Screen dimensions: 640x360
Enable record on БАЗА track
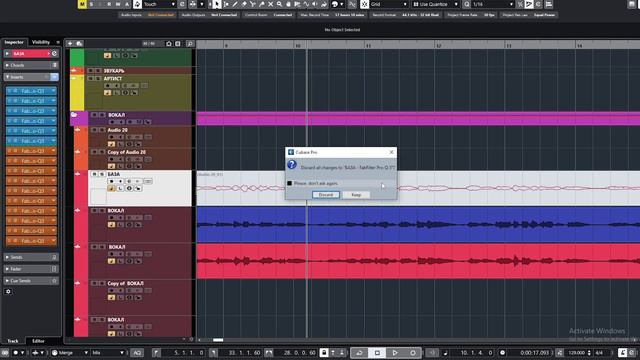pyautogui.click(x=111, y=181)
